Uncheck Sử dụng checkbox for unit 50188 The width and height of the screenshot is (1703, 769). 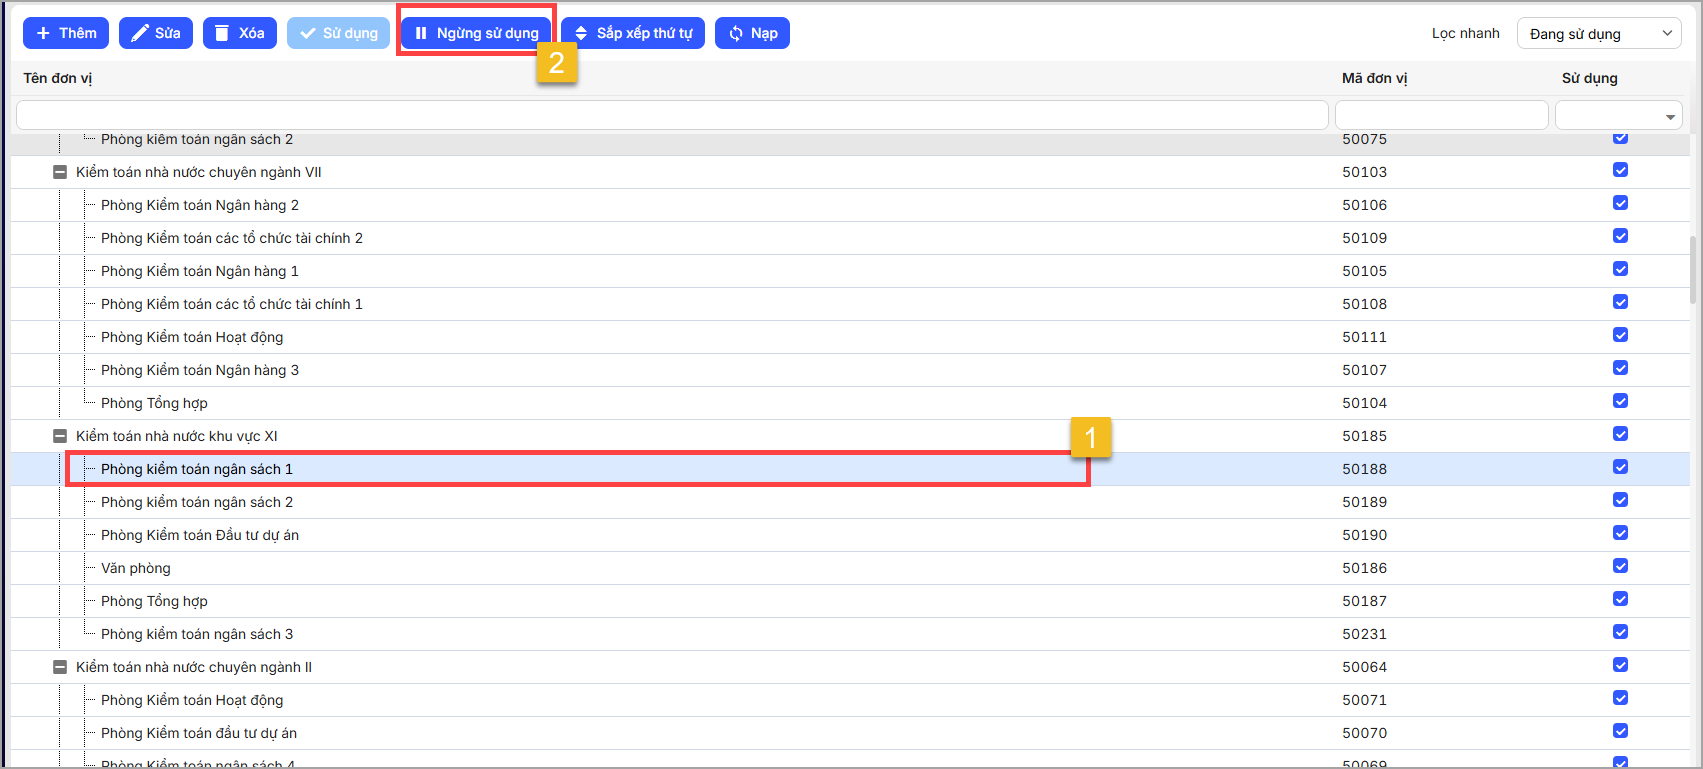coord(1620,467)
